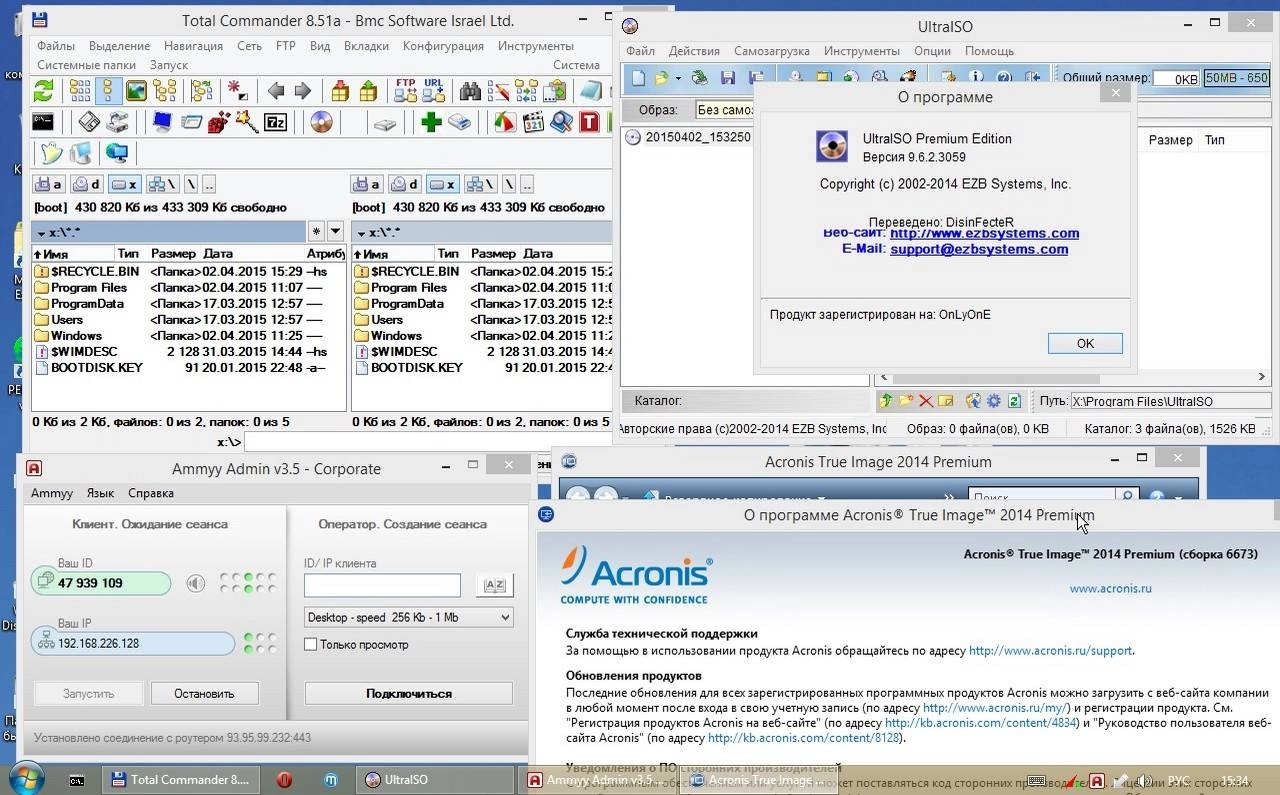Create new image in UltraISO toolbar
1280x795 pixels.
point(638,78)
